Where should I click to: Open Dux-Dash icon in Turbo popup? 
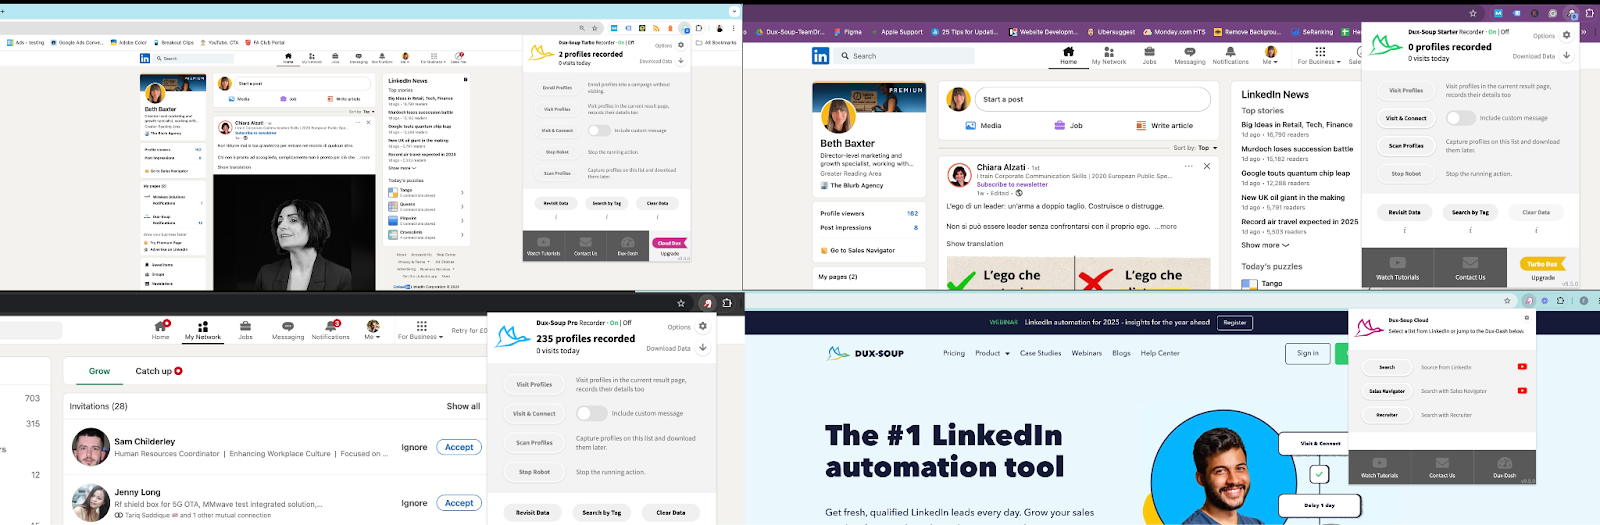coord(627,242)
